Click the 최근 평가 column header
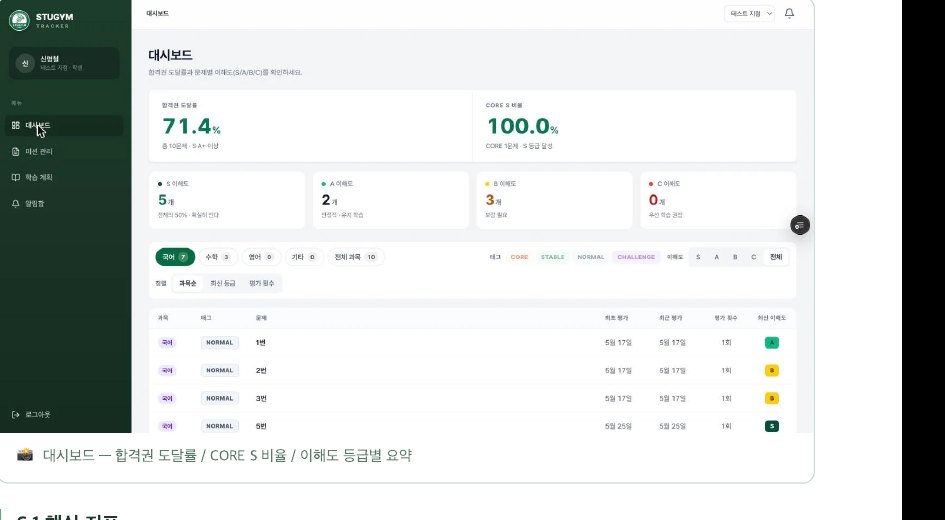This screenshot has height=520, width=945. click(671, 318)
